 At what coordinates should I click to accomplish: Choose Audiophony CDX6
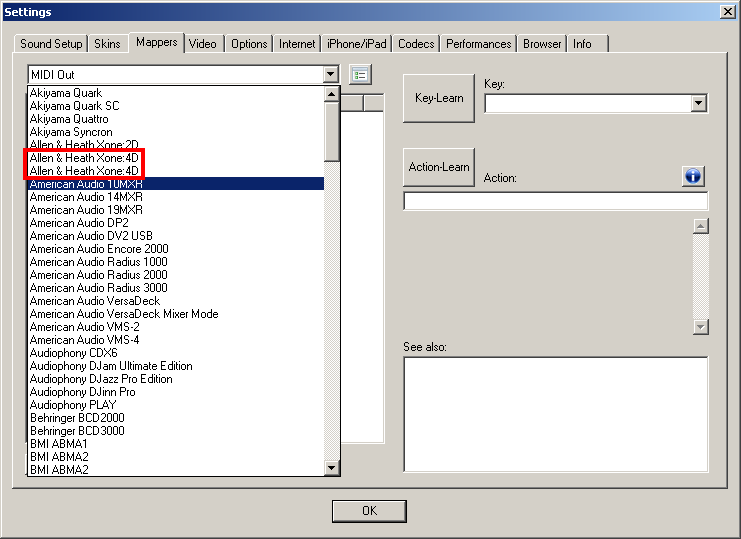coord(176,353)
